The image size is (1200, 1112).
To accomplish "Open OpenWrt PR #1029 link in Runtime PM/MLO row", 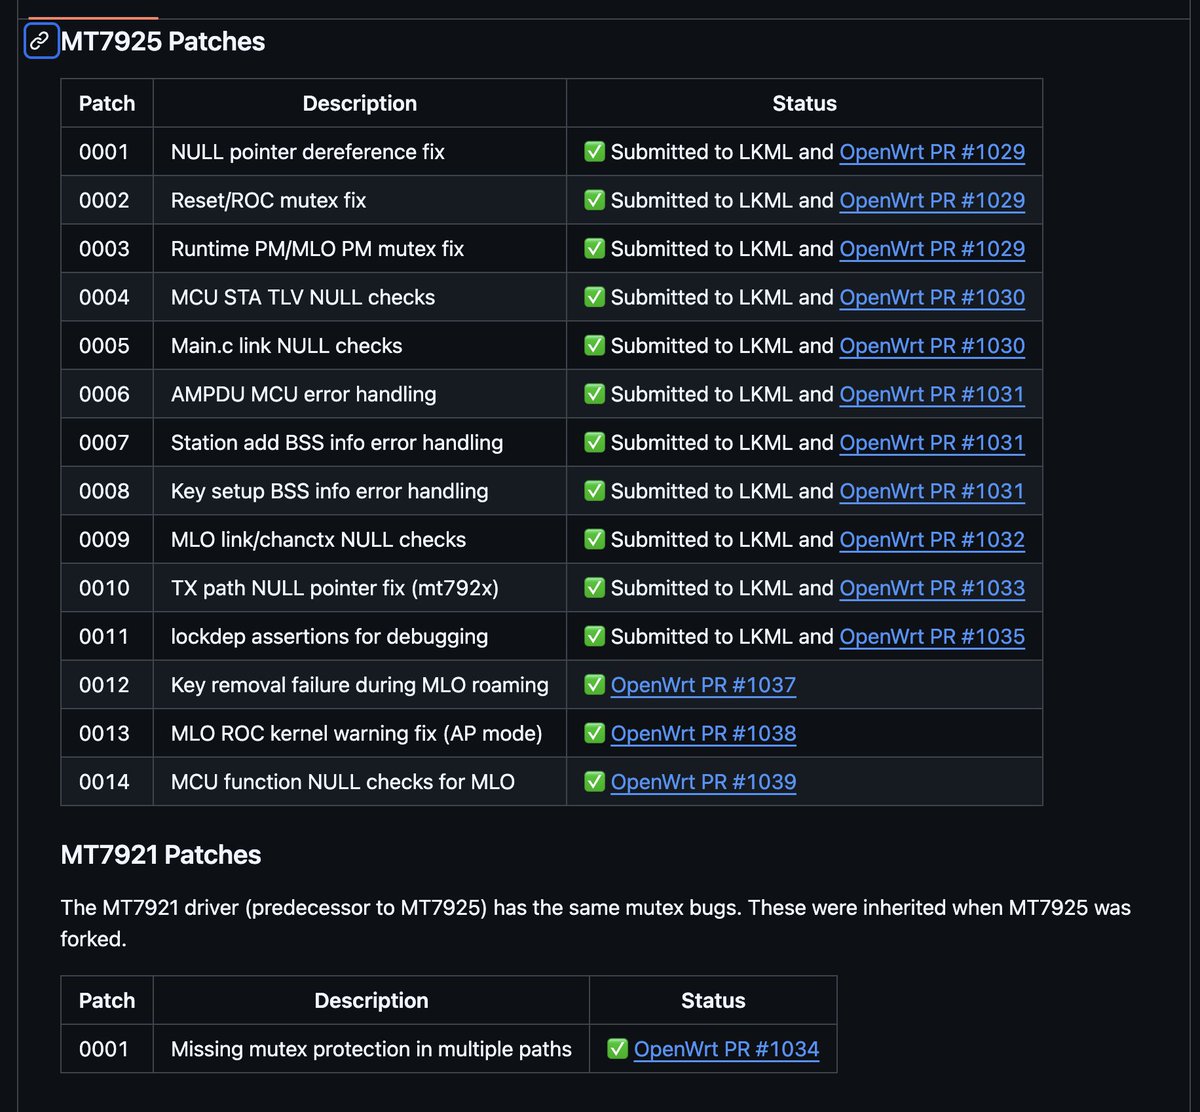I will pos(932,249).
